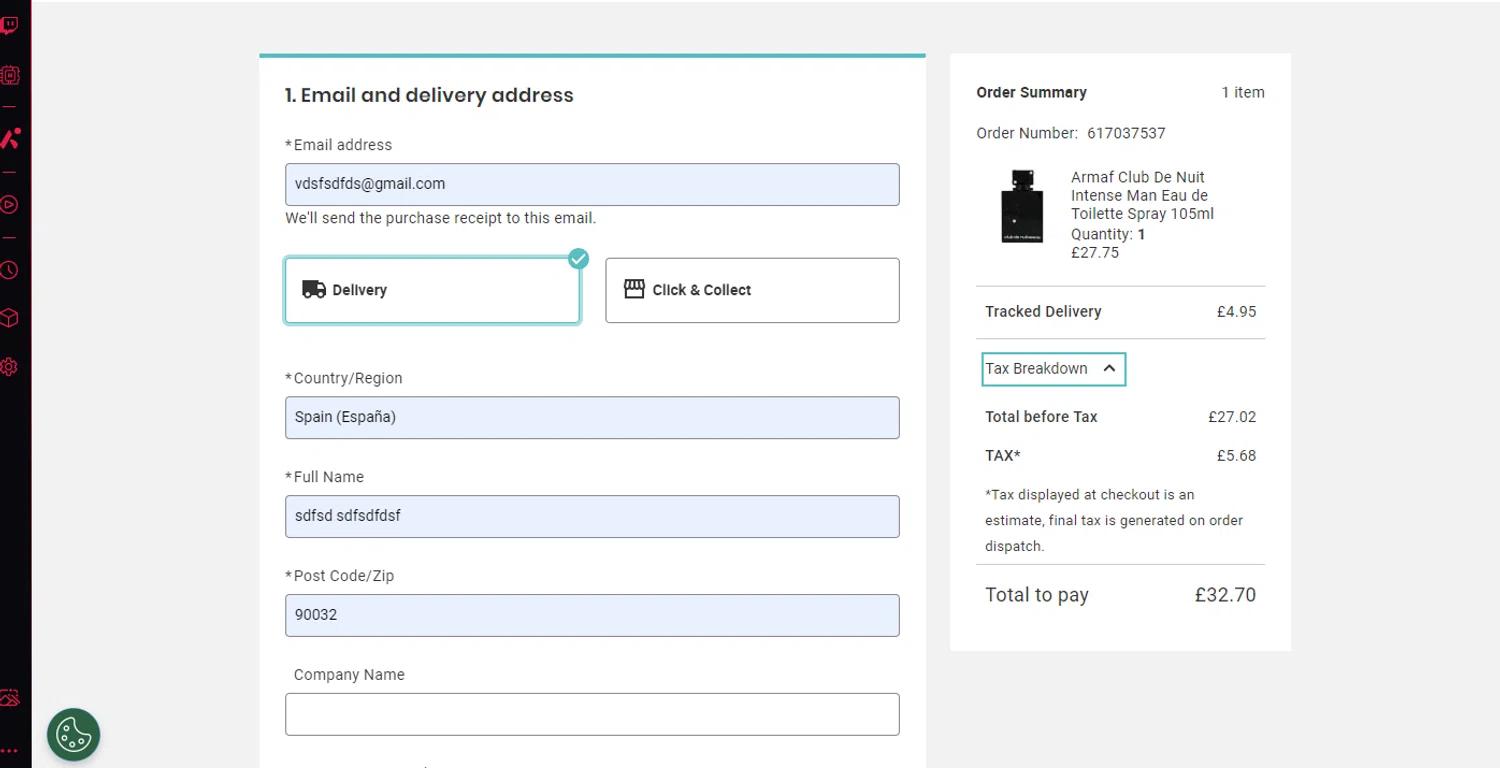This screenshot has width=1500, height=768.
Task: Open Twitch panel in the sidebar
Action: pyautogui.click(x=9, y=25)
